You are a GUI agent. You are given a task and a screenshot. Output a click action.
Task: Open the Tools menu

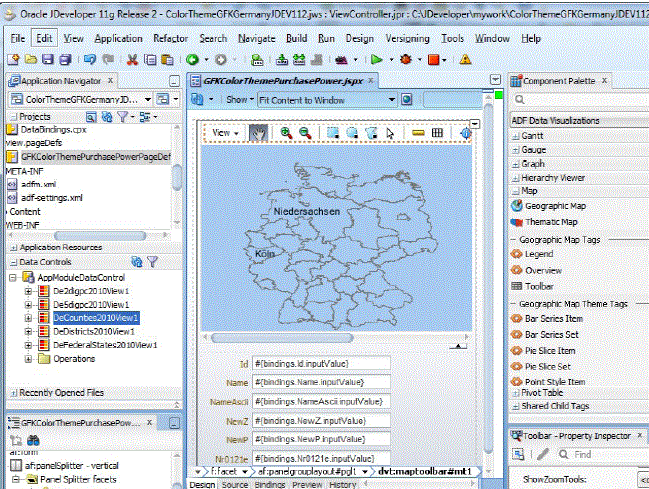(x=452, y=39)
